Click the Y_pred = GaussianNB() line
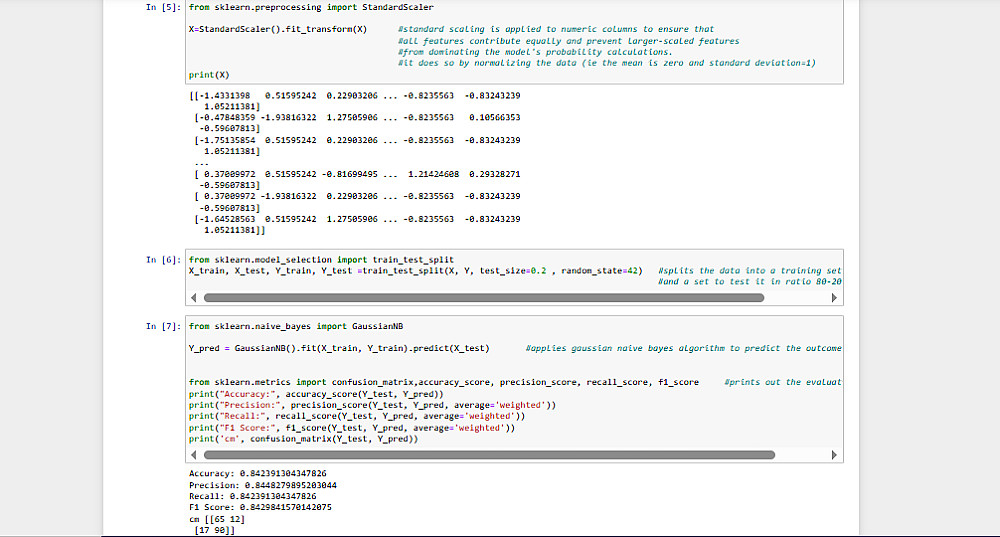 pos(339,348)
